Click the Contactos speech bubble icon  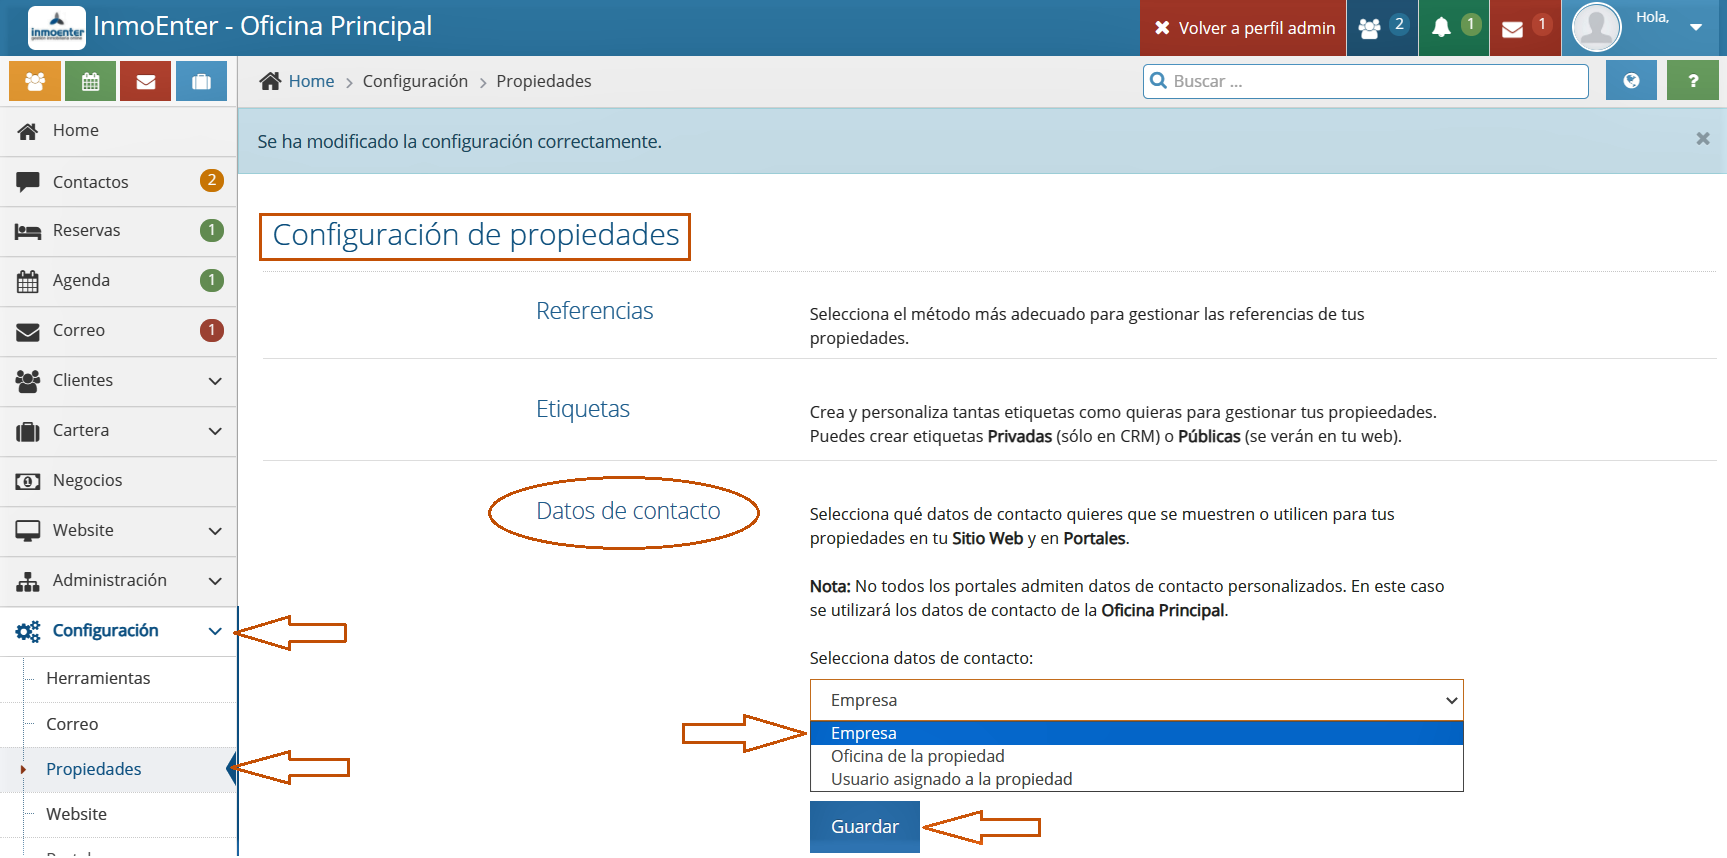pos(28,182)
